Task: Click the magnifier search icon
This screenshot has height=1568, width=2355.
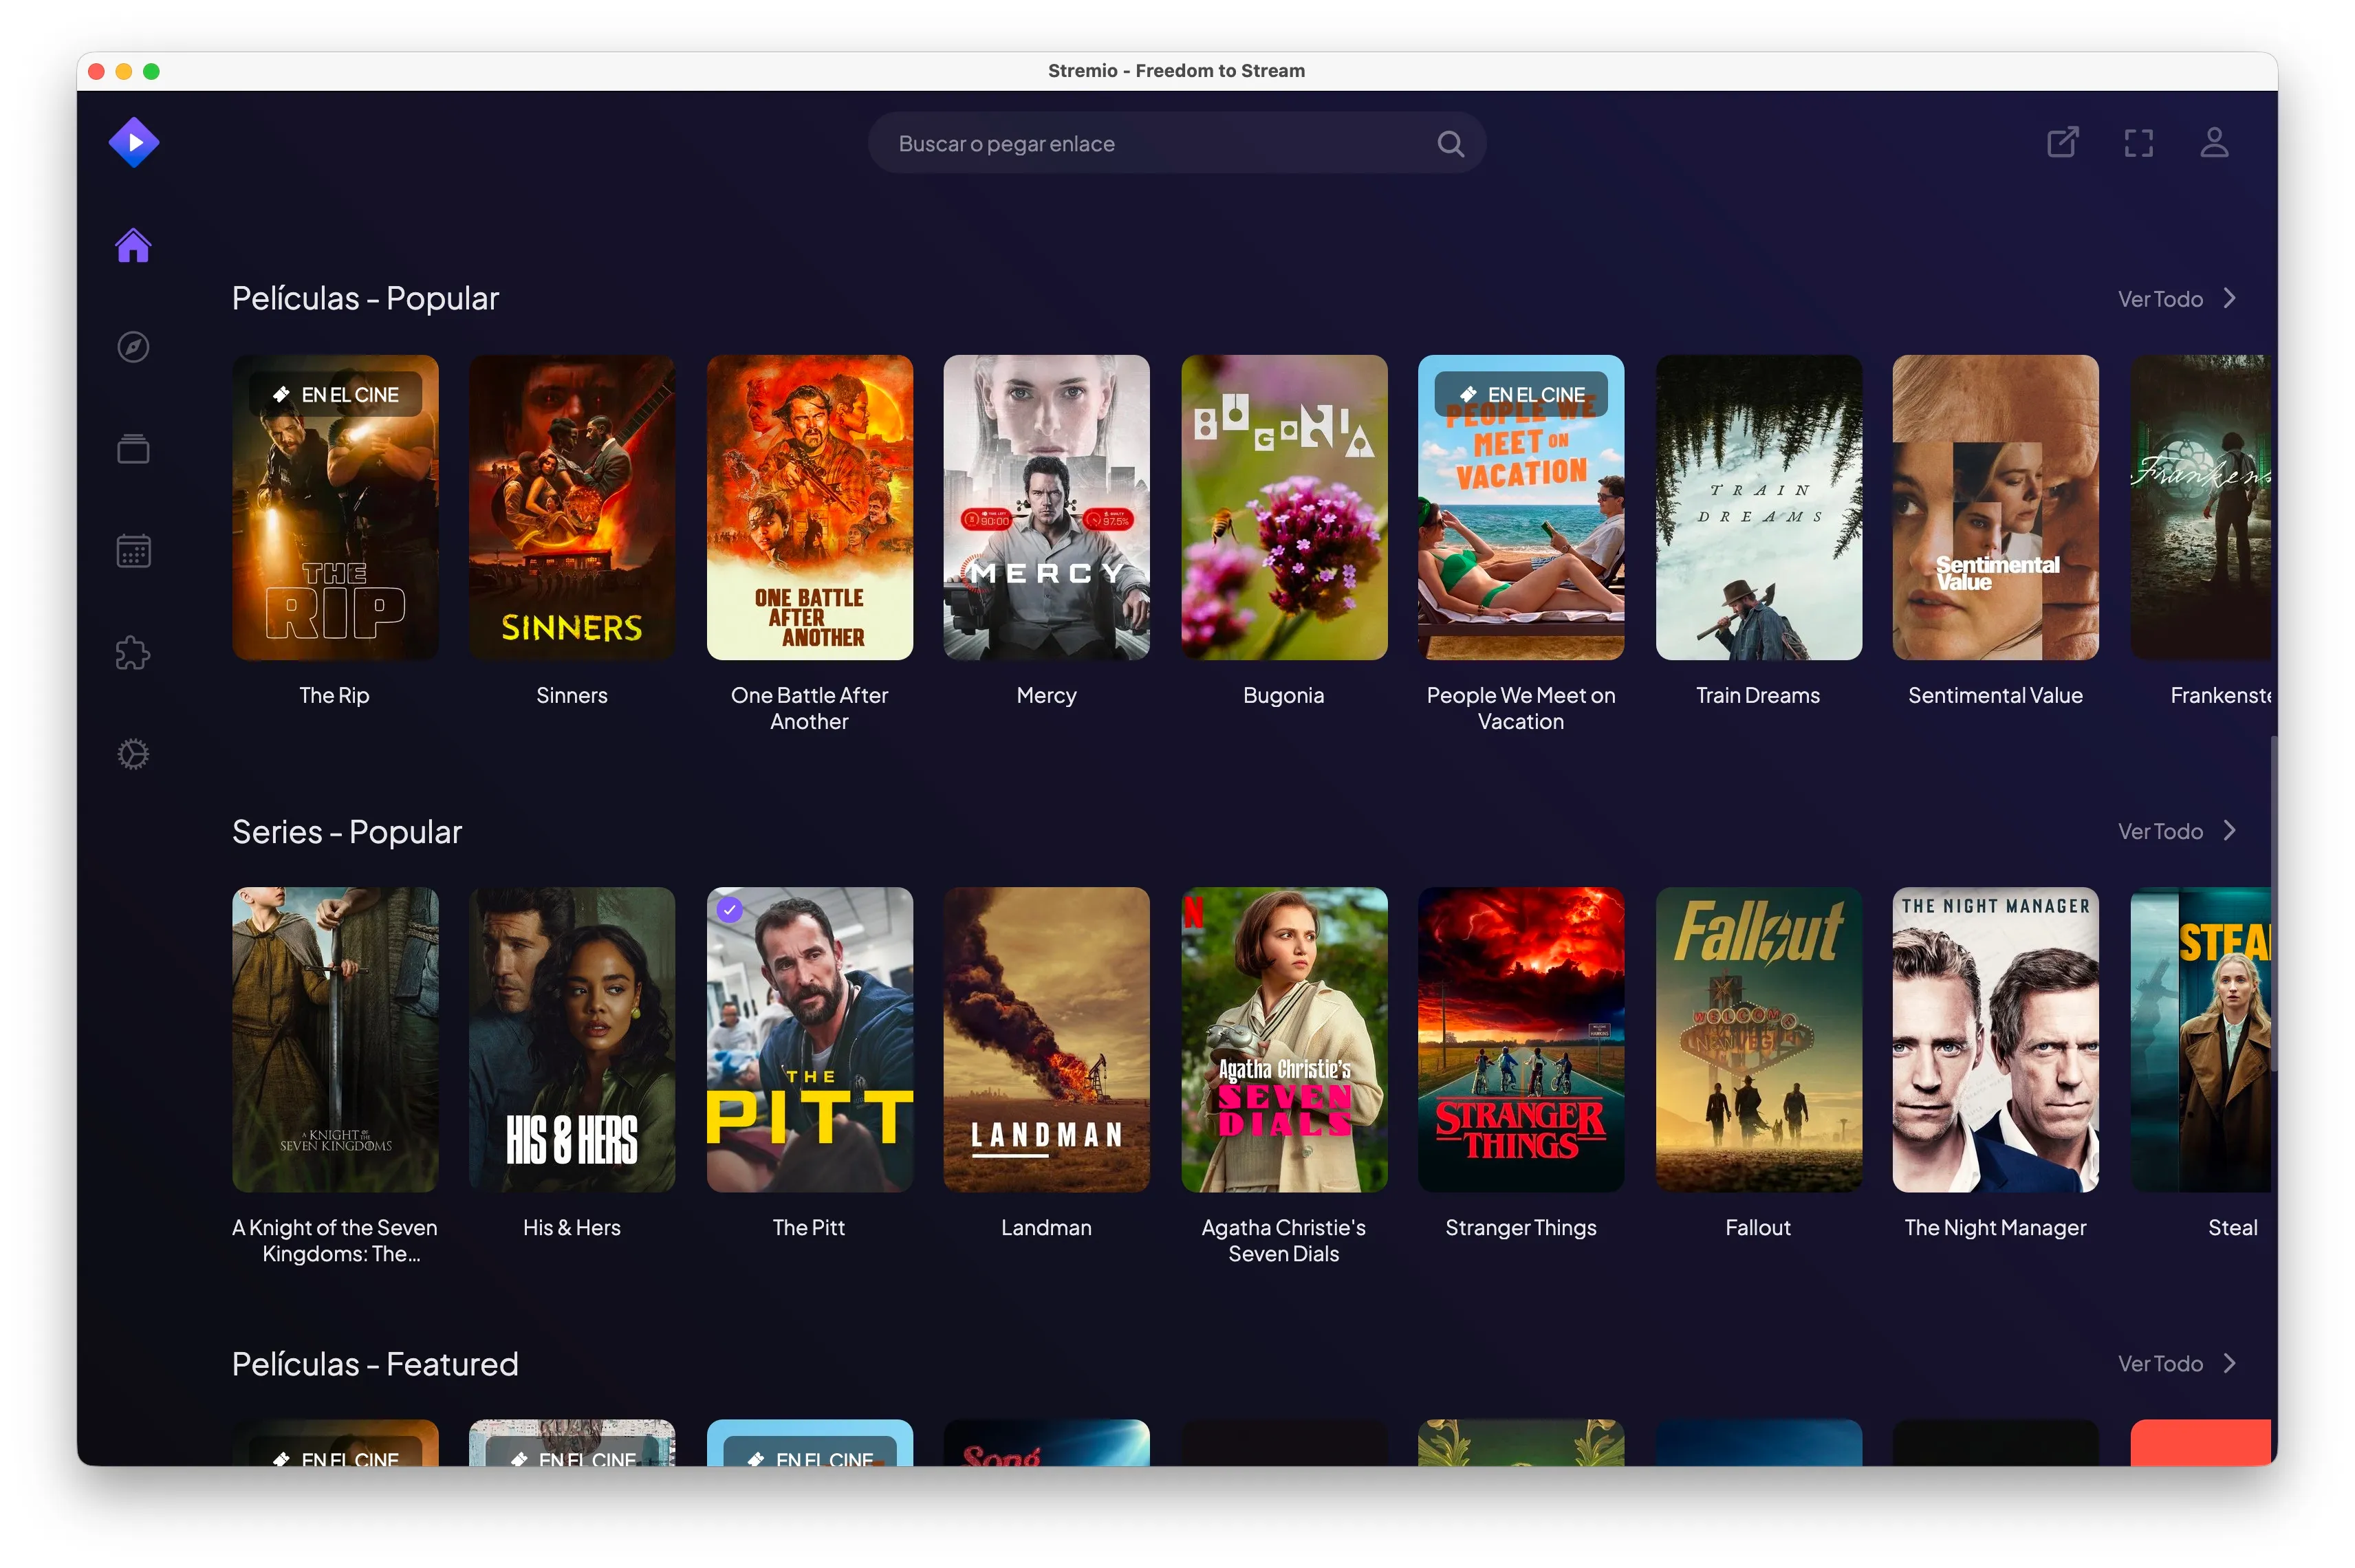Action: tap(1450, 144)
